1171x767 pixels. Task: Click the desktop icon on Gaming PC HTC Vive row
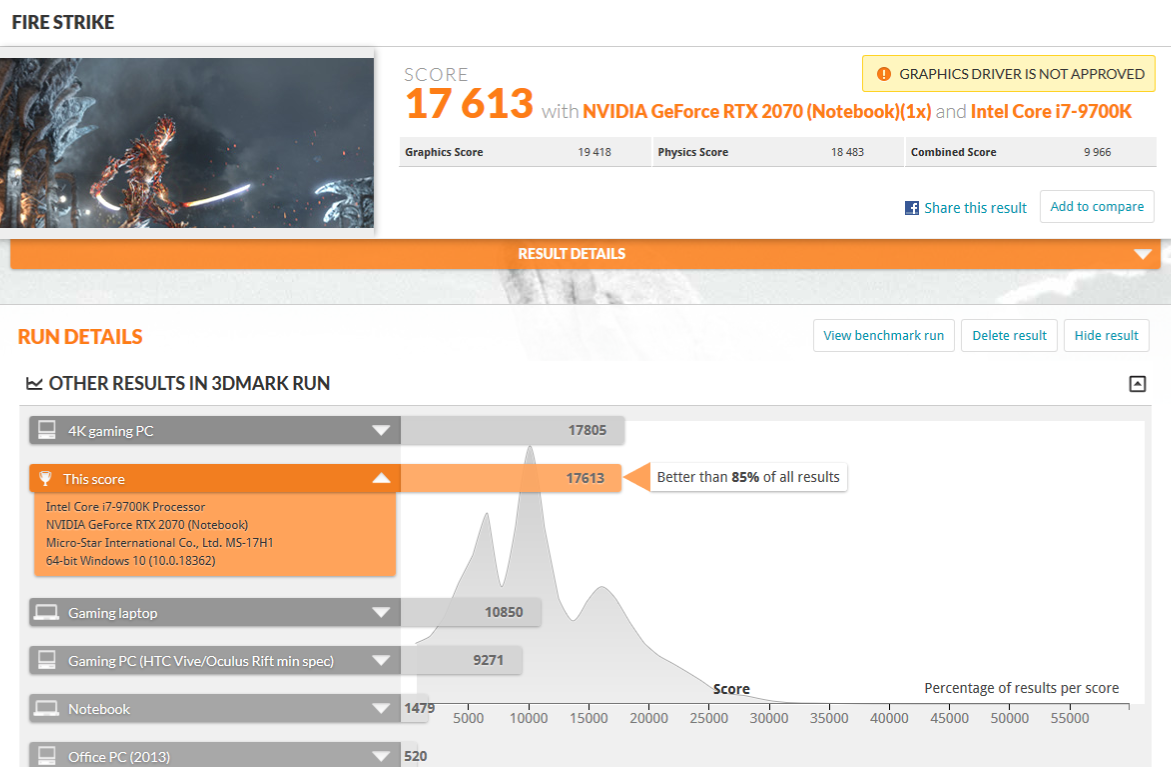pyautogui.click(x=47, y=659)
